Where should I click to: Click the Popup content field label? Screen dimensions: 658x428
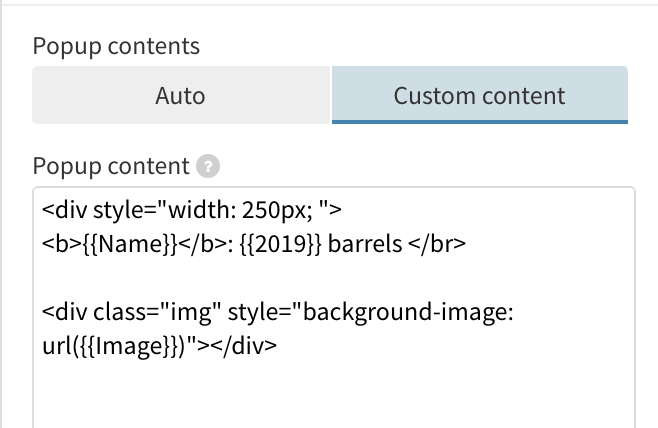[x=111, y=166]
